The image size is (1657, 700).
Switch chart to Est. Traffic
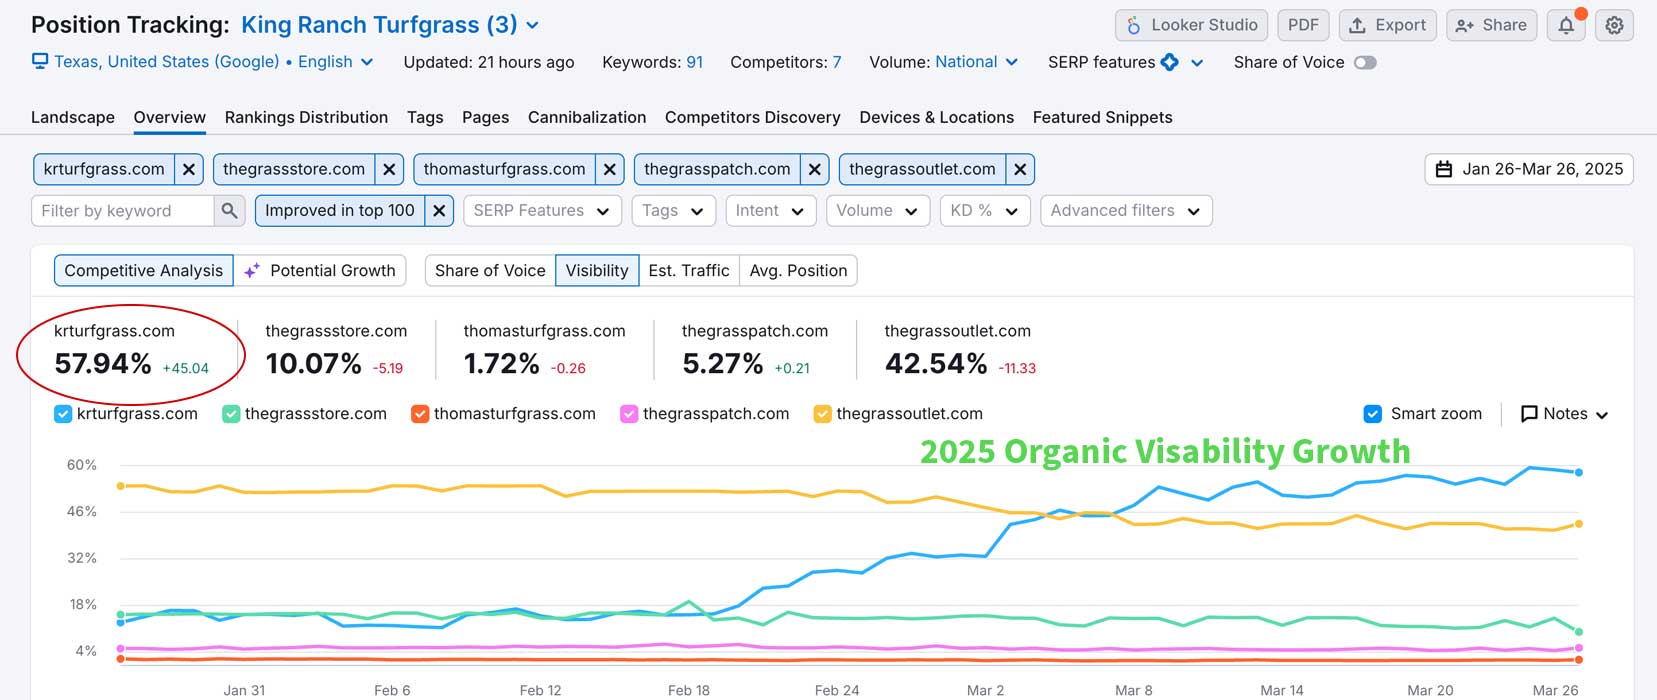pos(689,270)
